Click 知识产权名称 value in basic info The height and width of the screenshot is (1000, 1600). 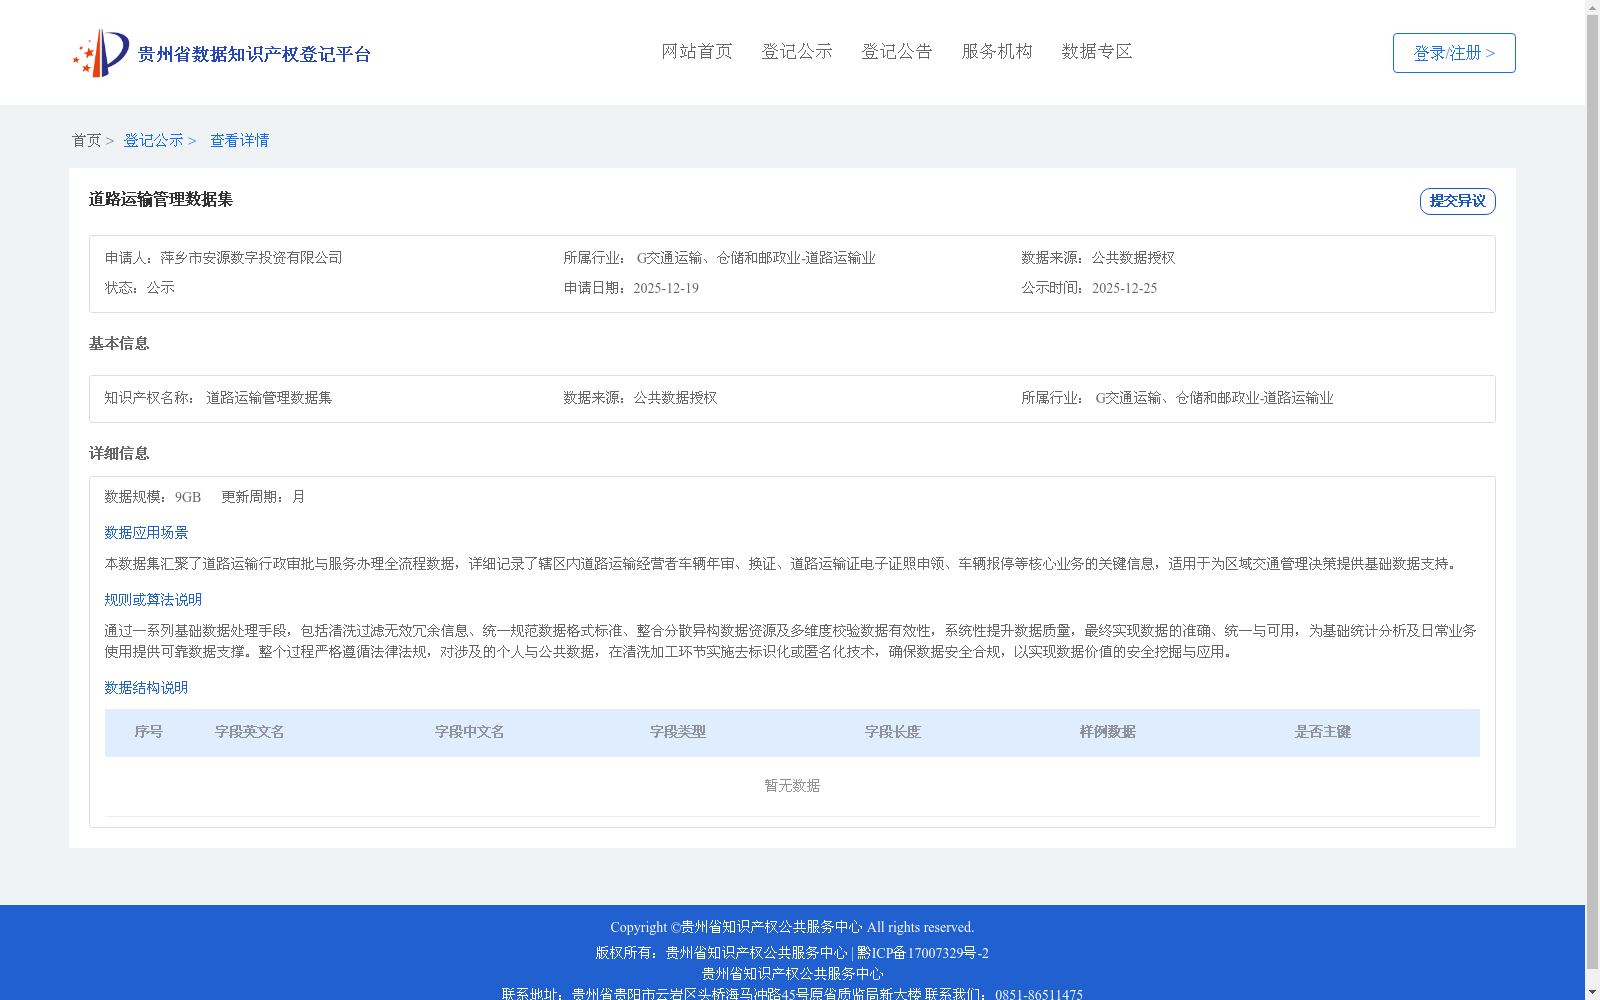point(269,398)
